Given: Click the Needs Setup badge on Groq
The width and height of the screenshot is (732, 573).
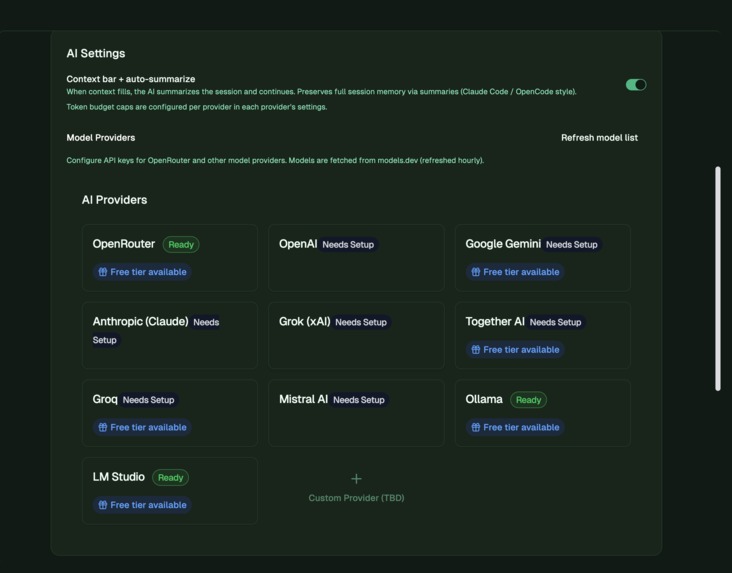Looking at the screenshot, I should pos(148,400).
